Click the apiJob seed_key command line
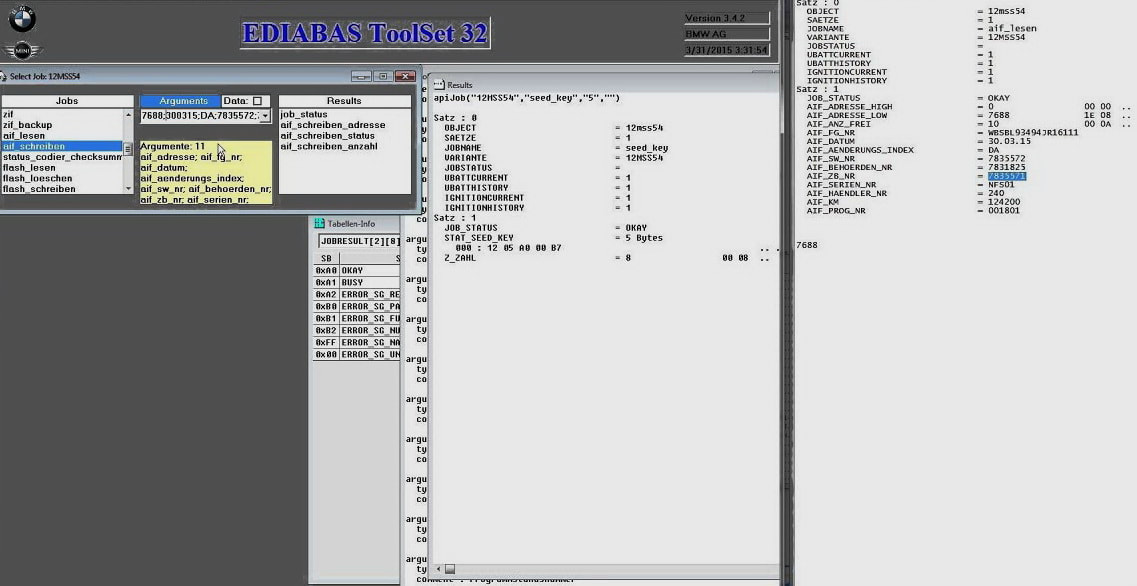This screenshot has height=586, width=1137. 527,98
